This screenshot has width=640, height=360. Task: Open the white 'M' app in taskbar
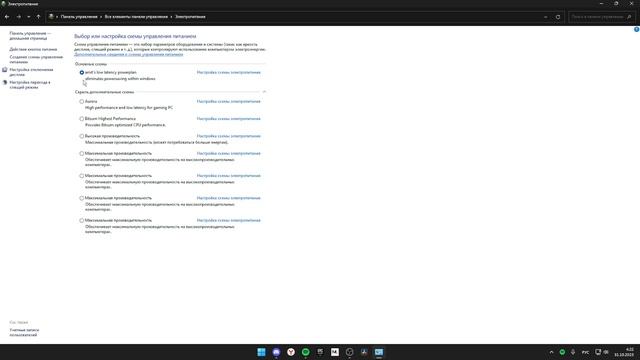(335, 352)
